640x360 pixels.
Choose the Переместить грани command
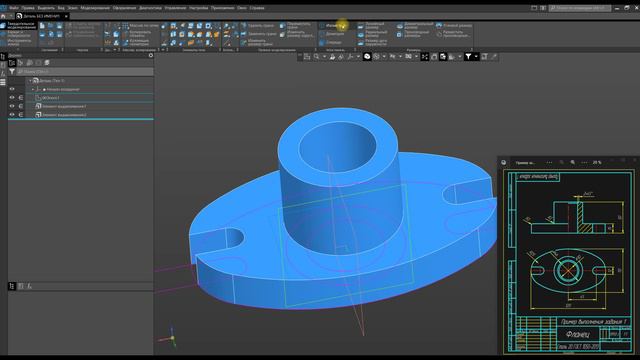click(296, 25)
